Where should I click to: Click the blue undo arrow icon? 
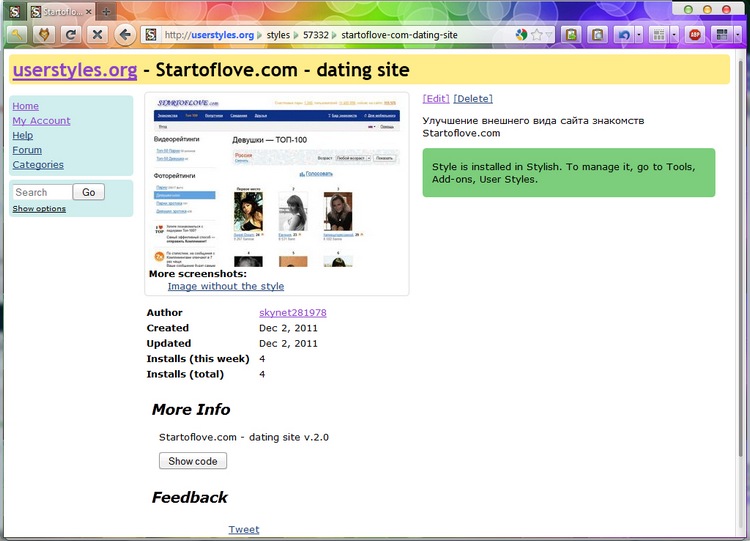pos(624,34)
